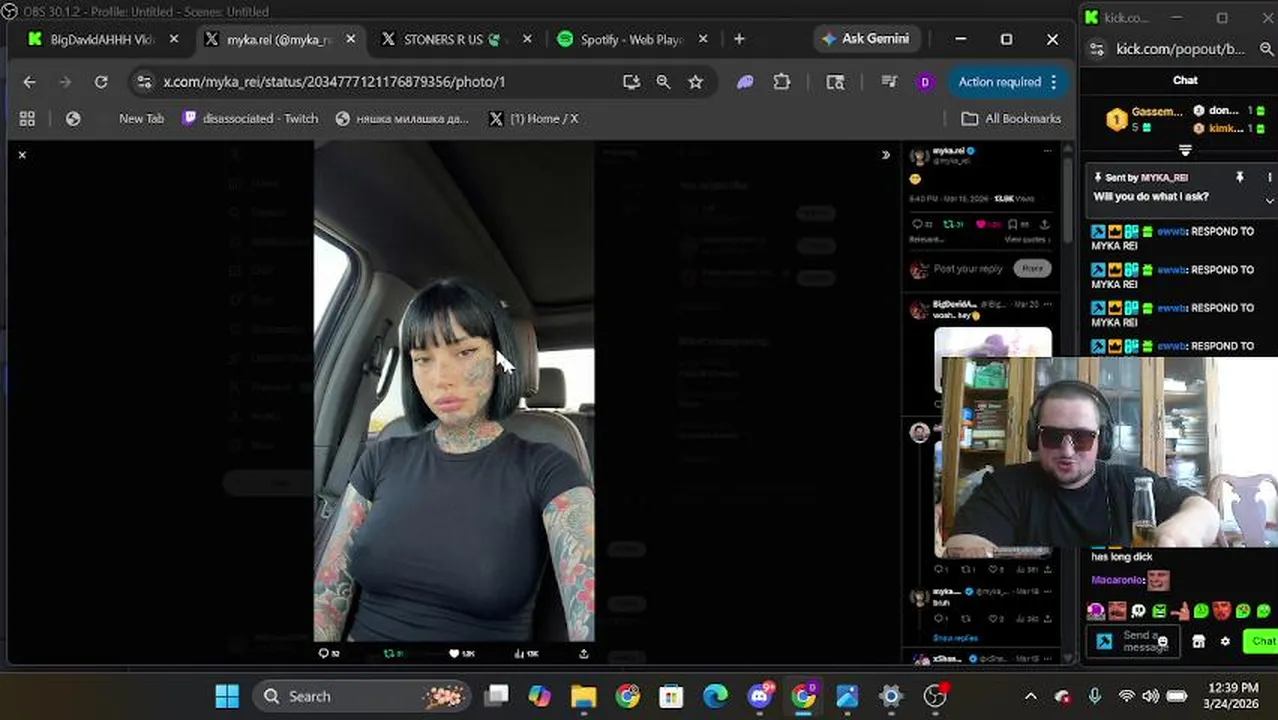Expand the chat leaderboard arrow below Gassem

tap(1185, 150)
